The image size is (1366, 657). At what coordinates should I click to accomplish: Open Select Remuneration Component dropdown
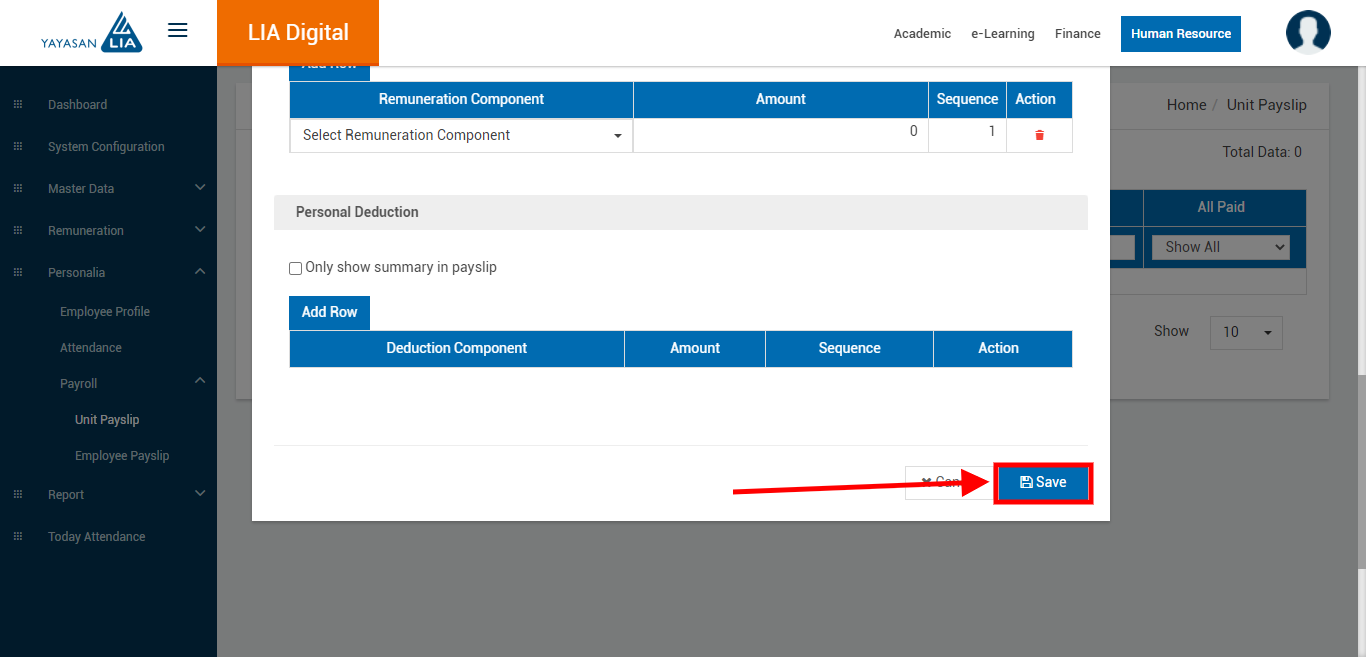click(461, 136)
